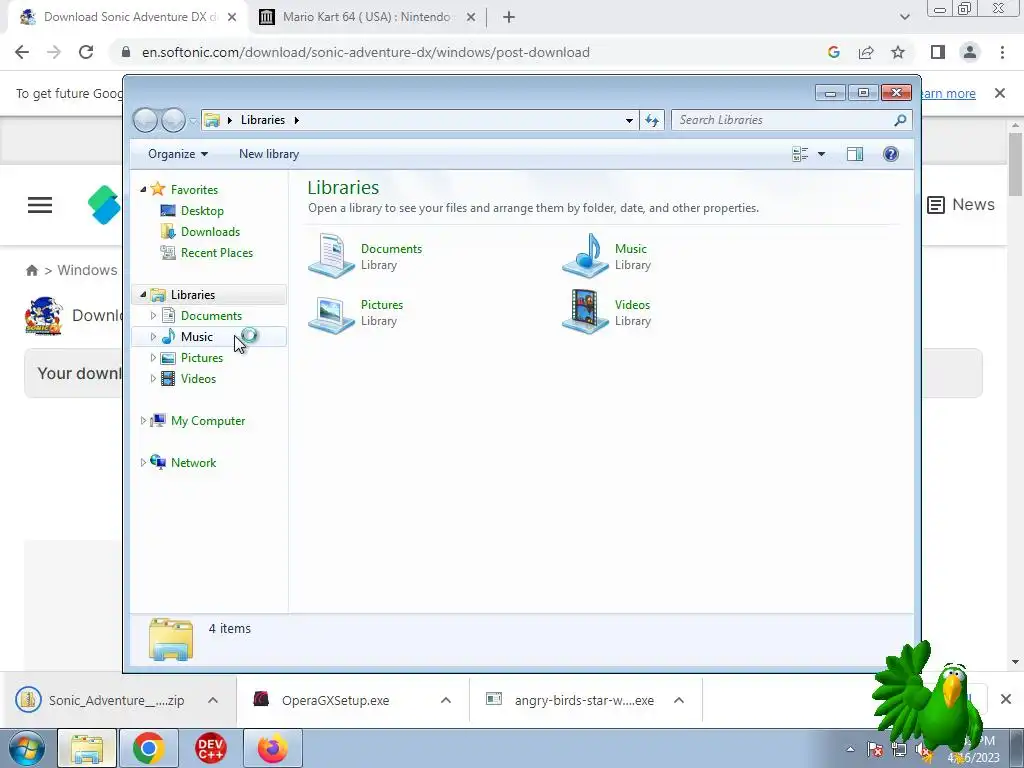Open Softonic hamburger menu

(40, 205)
